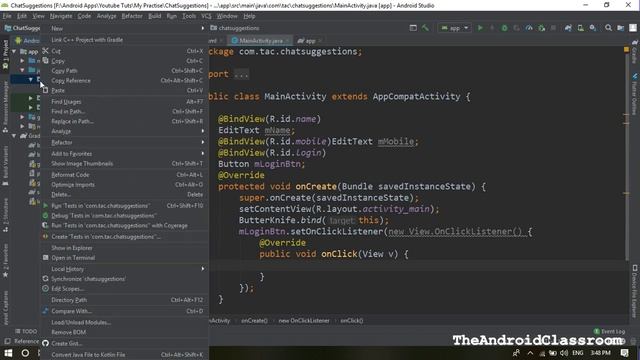Select Replace in Path...
The width and height of the screenshot is (640, 360).
pyautogui.click(x=124, y=121)
